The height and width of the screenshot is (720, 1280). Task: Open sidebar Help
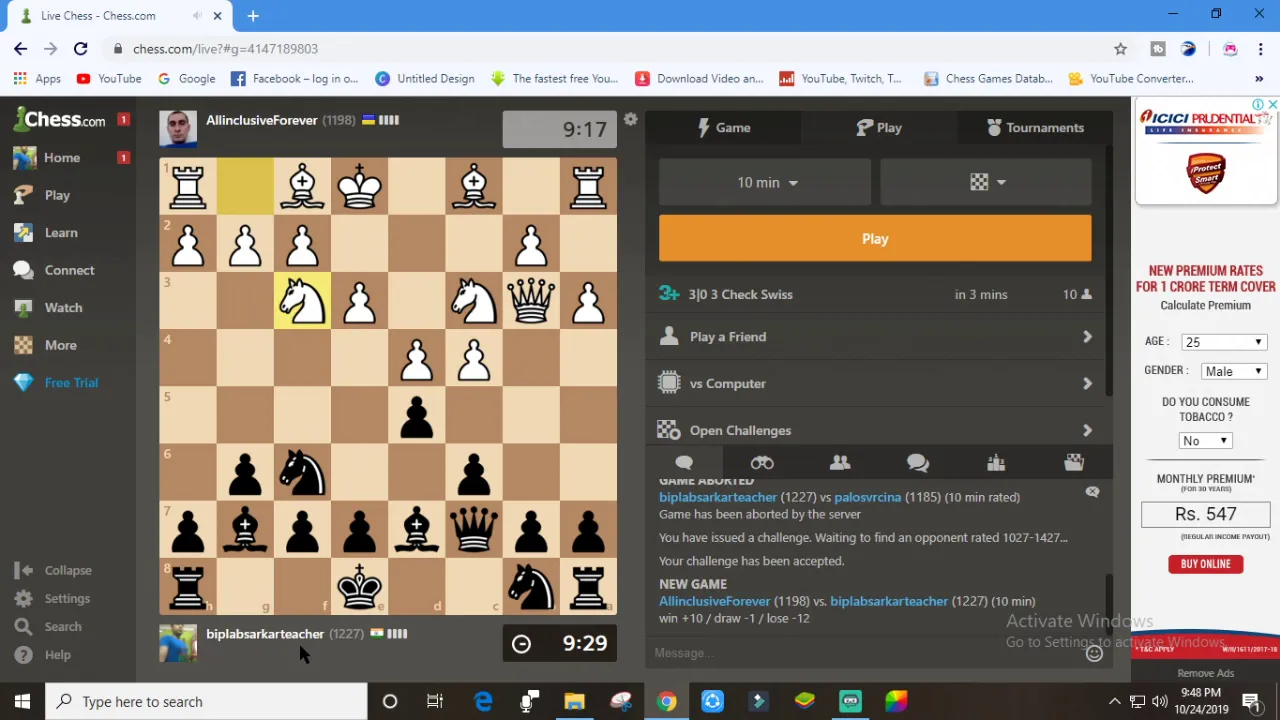point(57,654)
